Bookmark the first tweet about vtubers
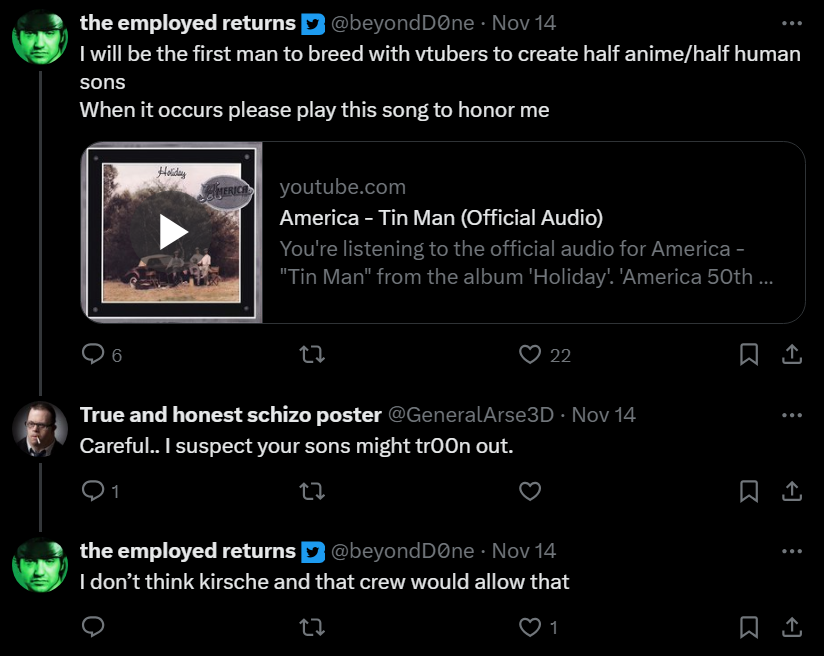The image size is (824, 656). coord(748,354)
